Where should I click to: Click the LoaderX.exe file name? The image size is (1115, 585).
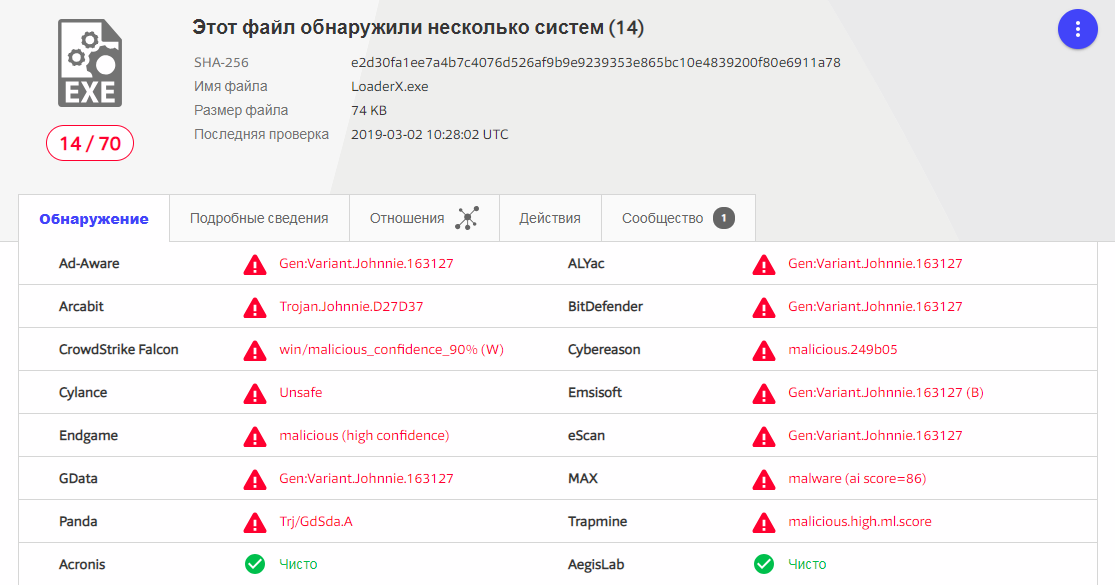click(390, 86)
